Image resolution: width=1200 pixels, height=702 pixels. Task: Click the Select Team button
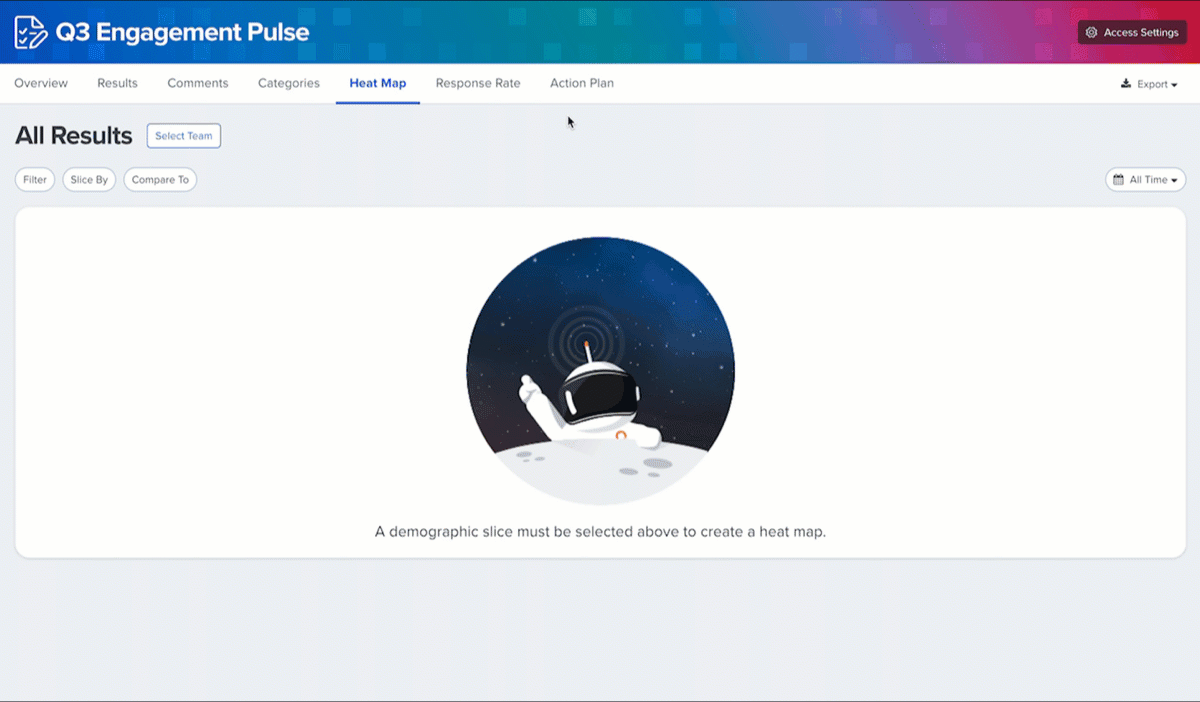click(x=184, y=136)
